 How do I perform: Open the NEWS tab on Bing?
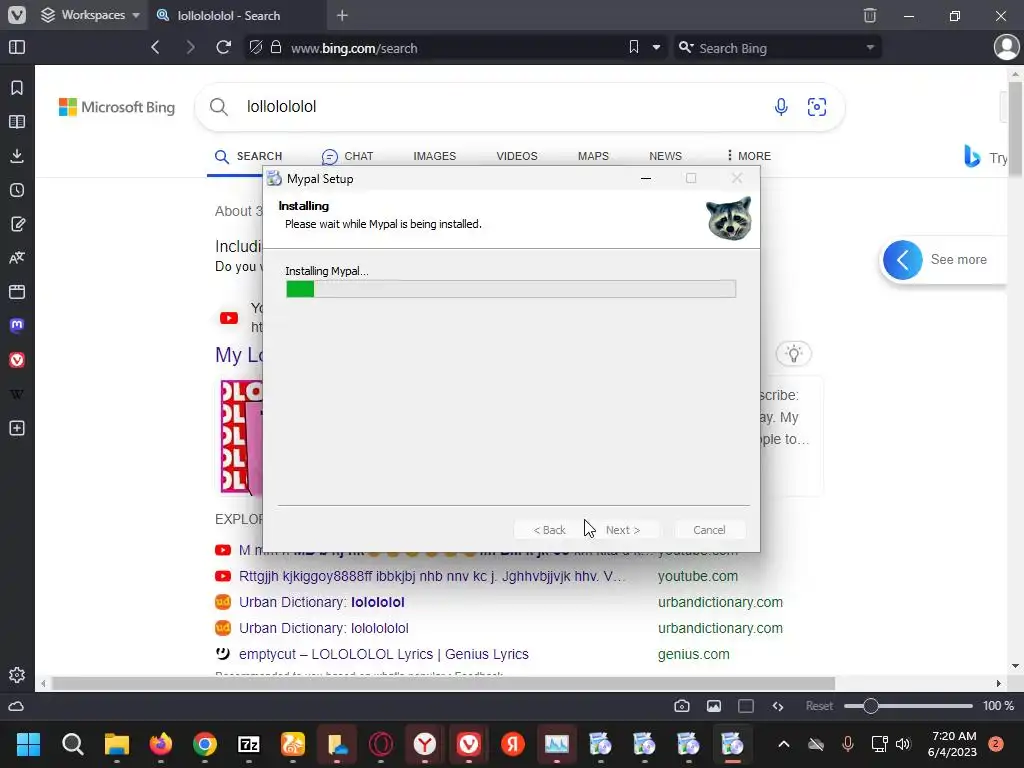[665, 156]
